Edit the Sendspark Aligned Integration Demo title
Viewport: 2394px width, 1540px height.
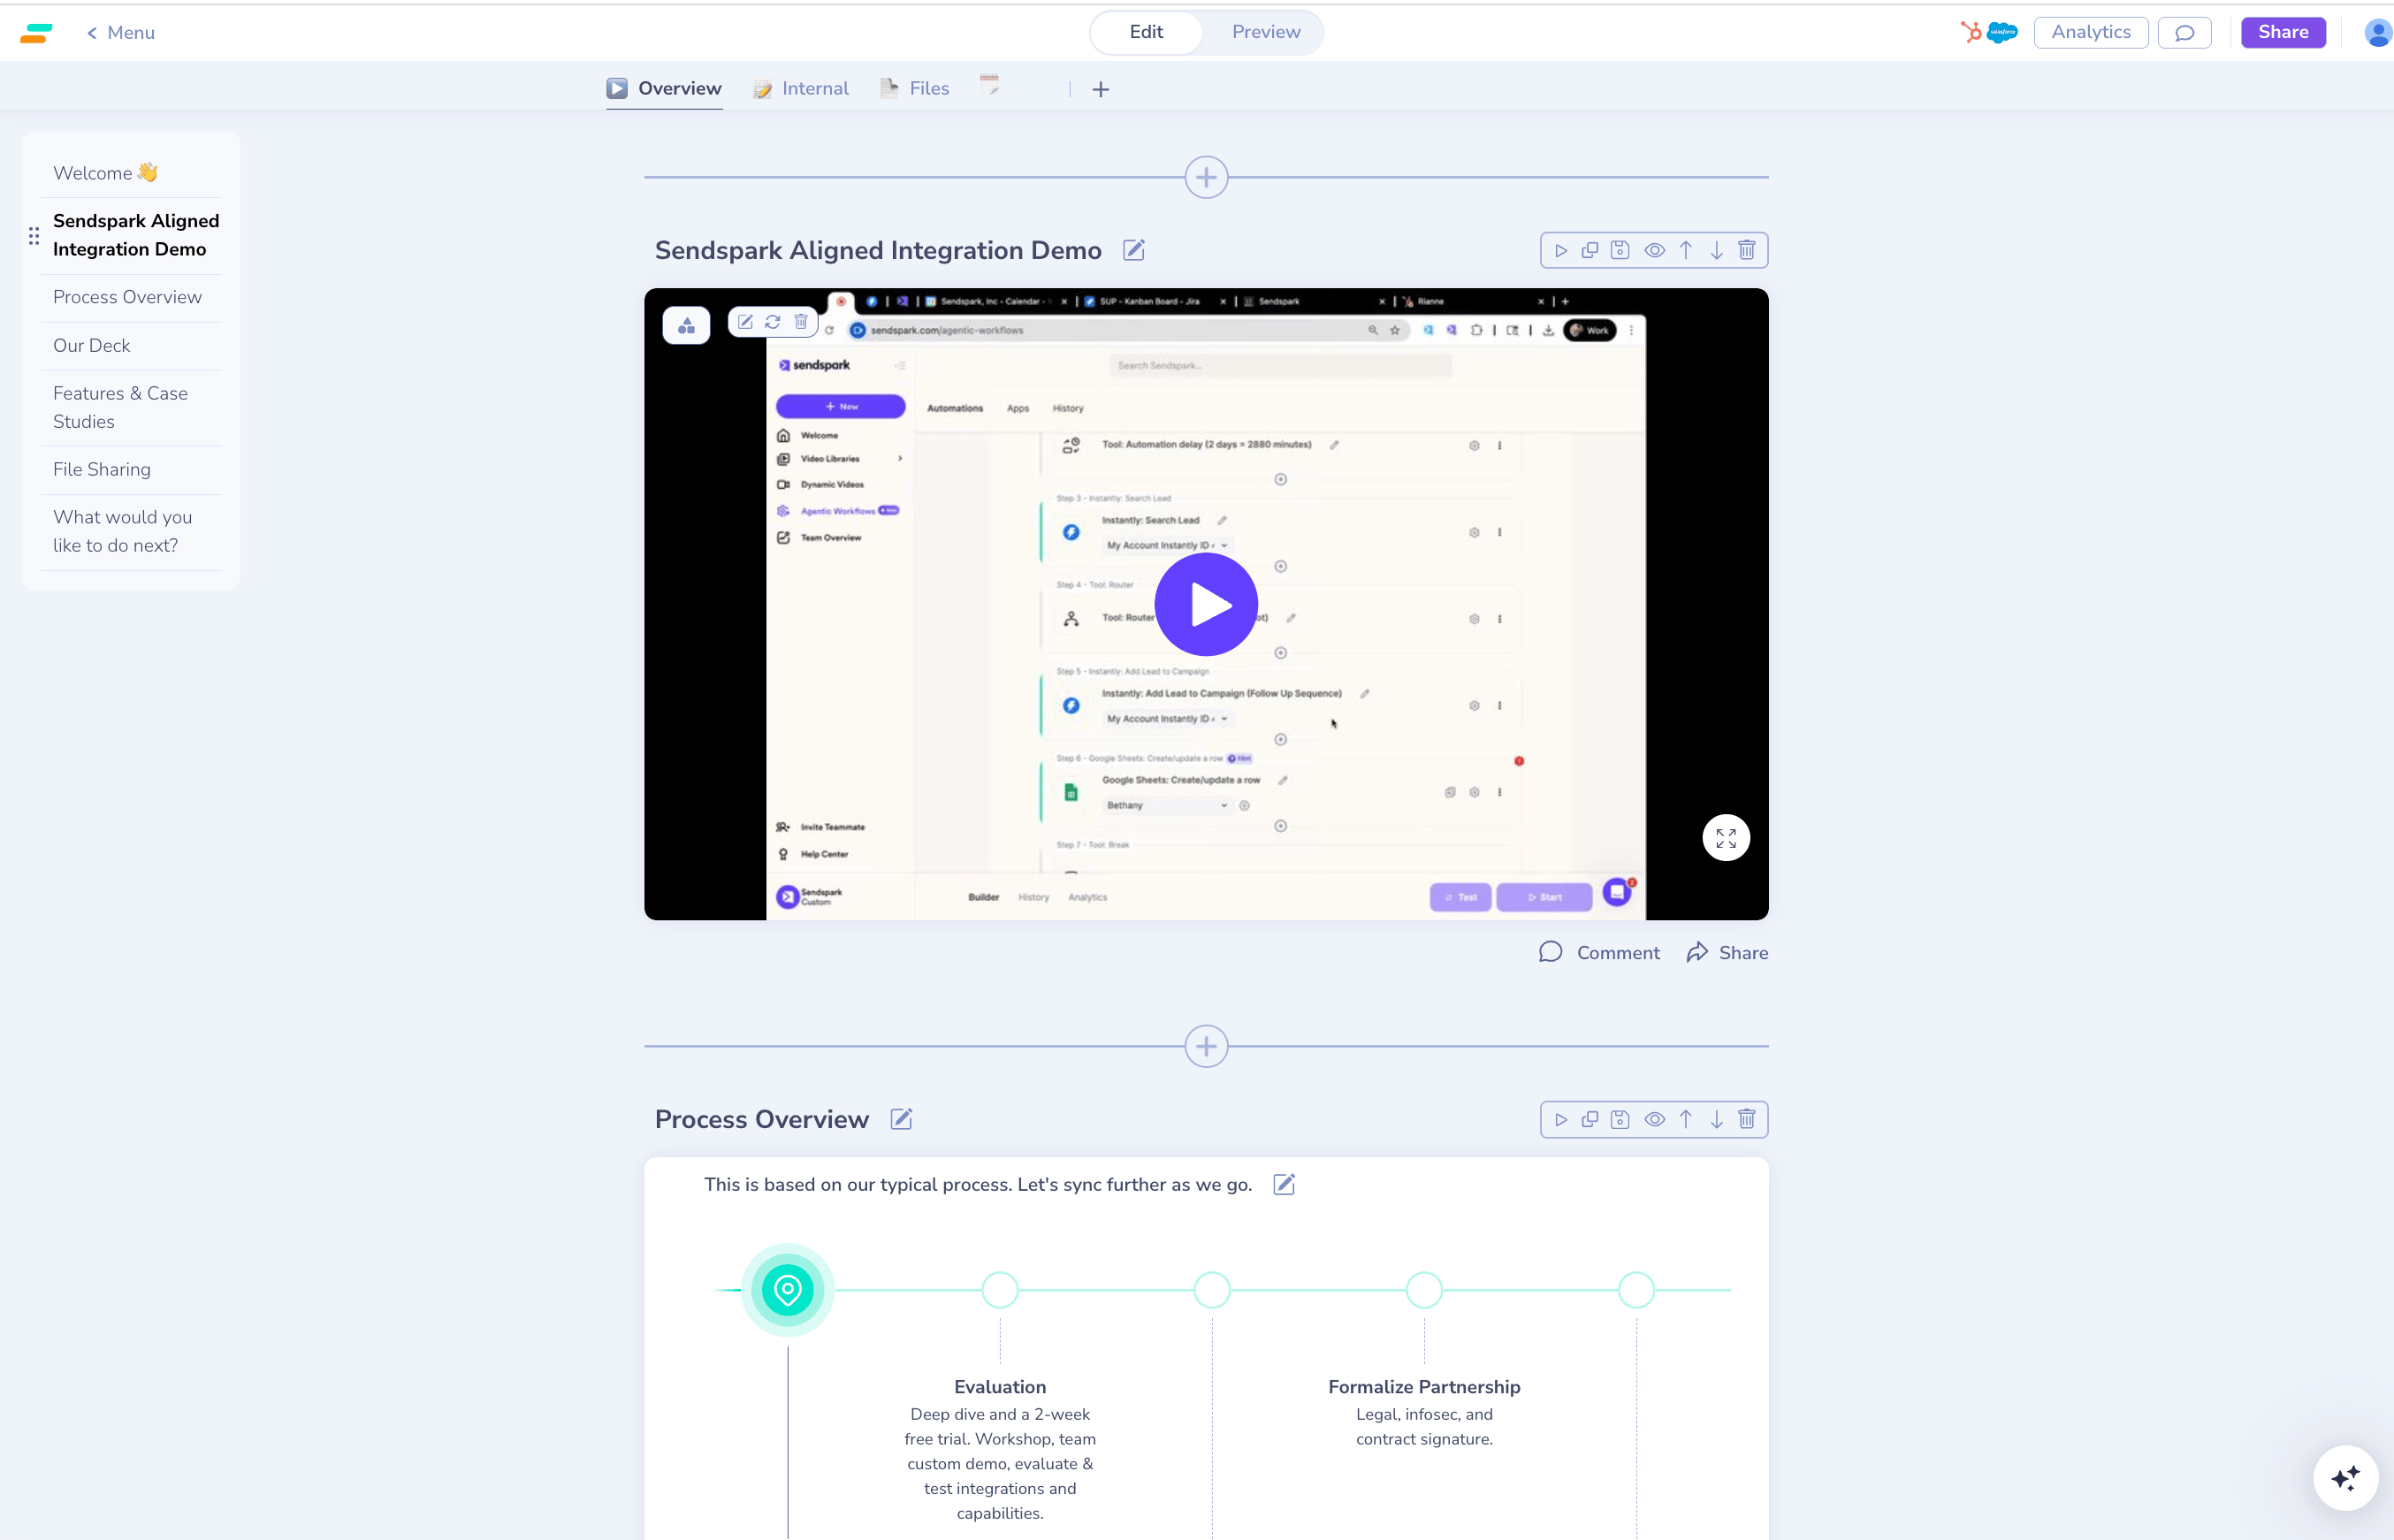[x=1133, y=250]
